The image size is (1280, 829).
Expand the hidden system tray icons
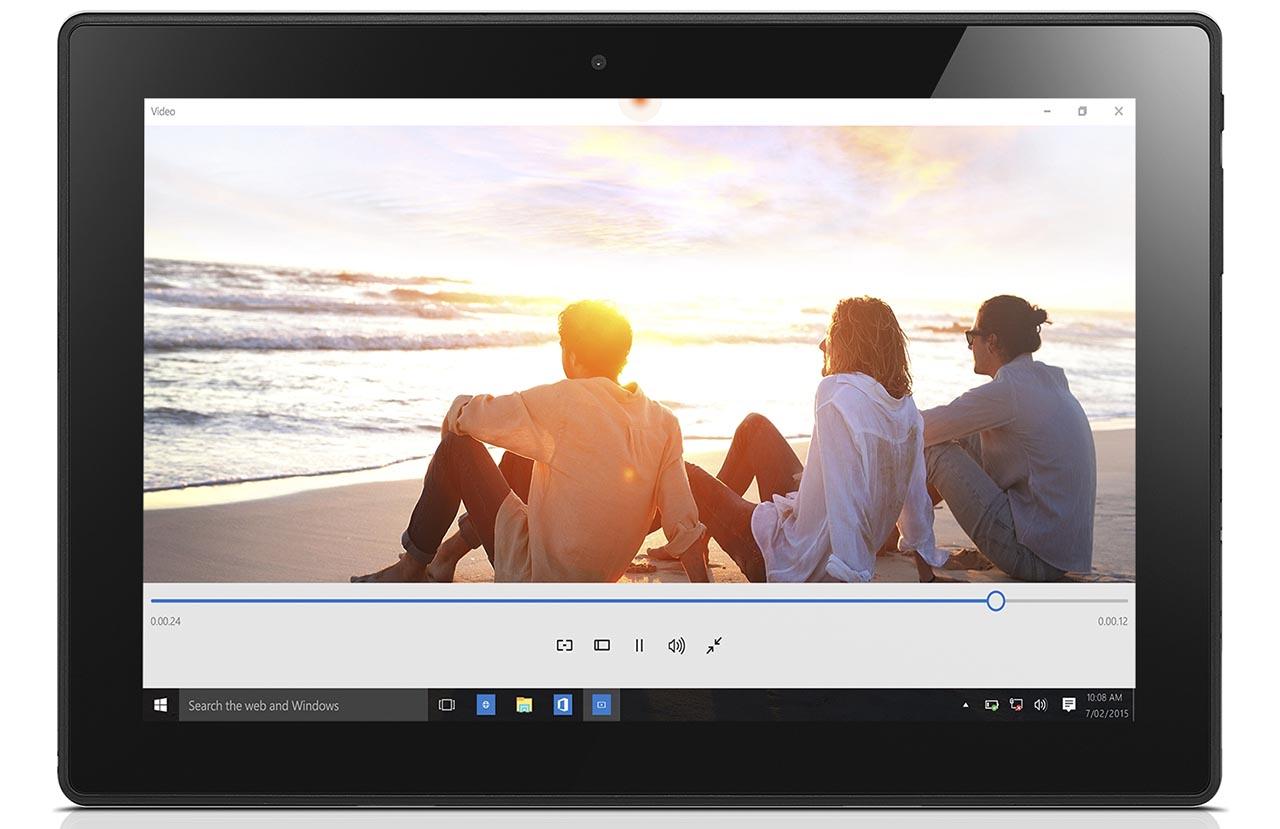(965, 705)
